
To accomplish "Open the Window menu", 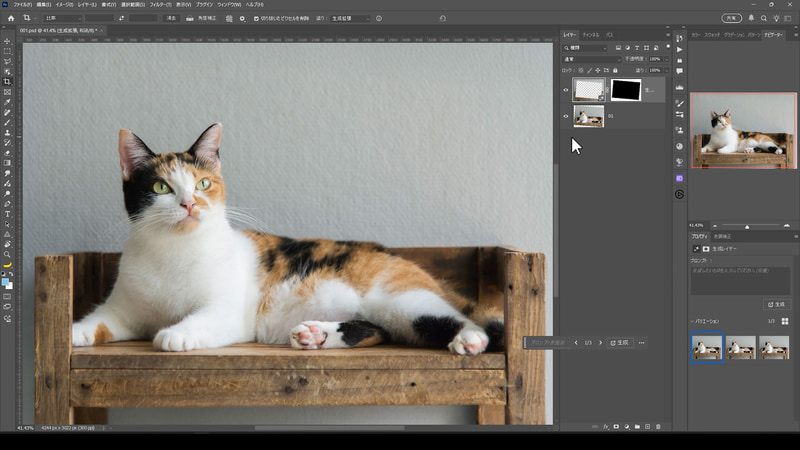I will 229,5.
